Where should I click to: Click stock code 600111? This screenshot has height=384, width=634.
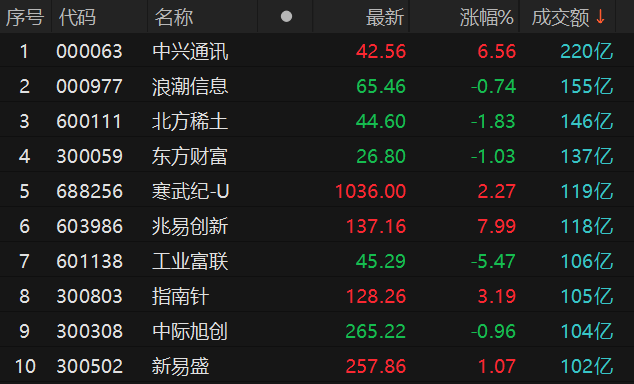tap(89, 122)
